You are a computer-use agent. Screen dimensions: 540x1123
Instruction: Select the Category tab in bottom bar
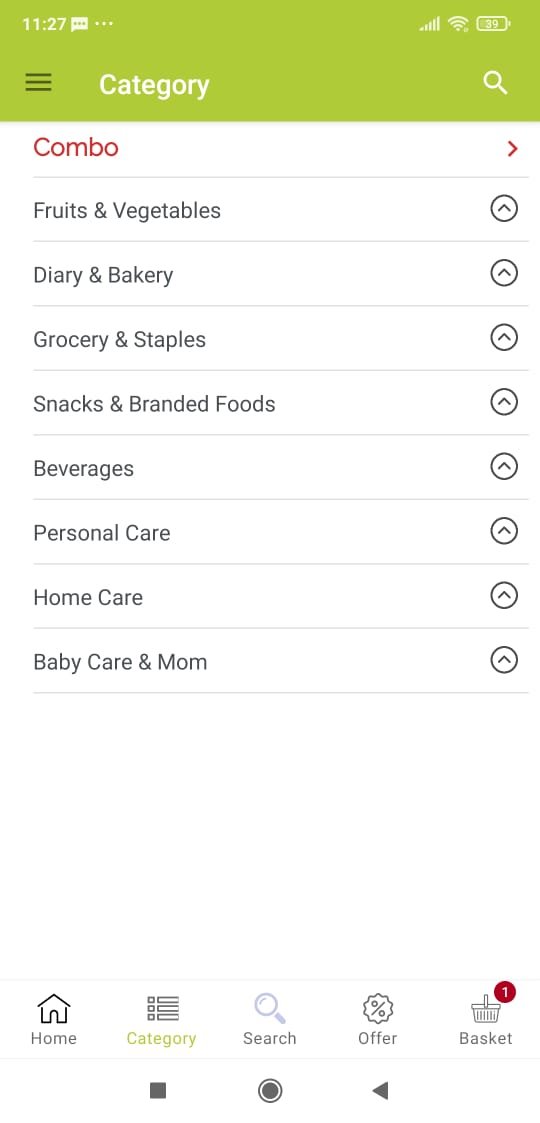161,1019
